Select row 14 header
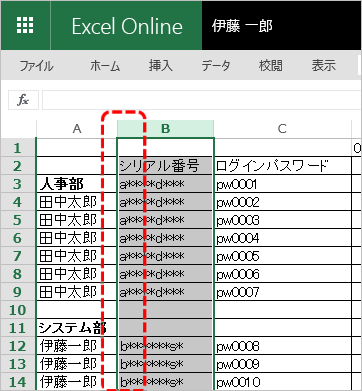 [x=18, y=382]
